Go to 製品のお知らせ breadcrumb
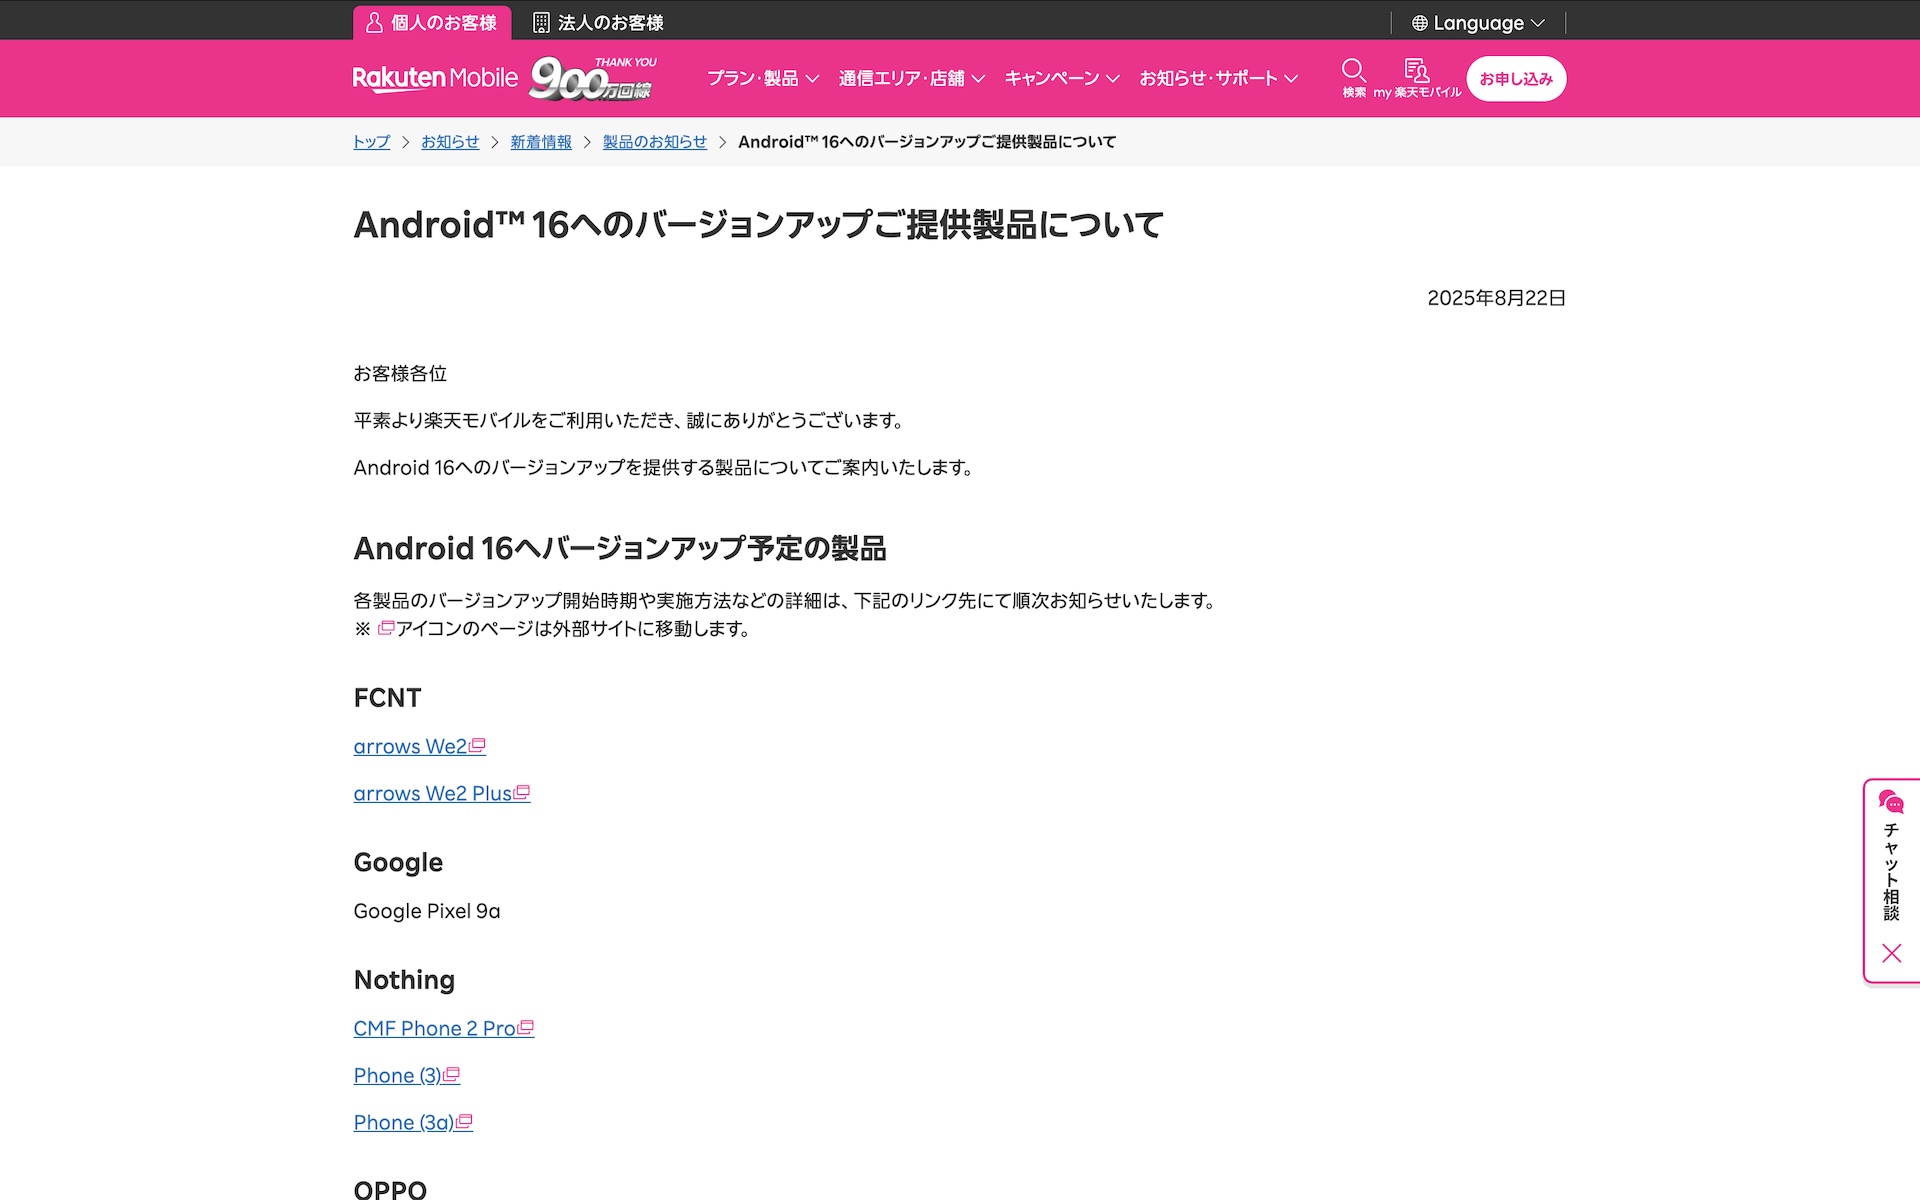1920x1200 pixels. coord(654,142)
